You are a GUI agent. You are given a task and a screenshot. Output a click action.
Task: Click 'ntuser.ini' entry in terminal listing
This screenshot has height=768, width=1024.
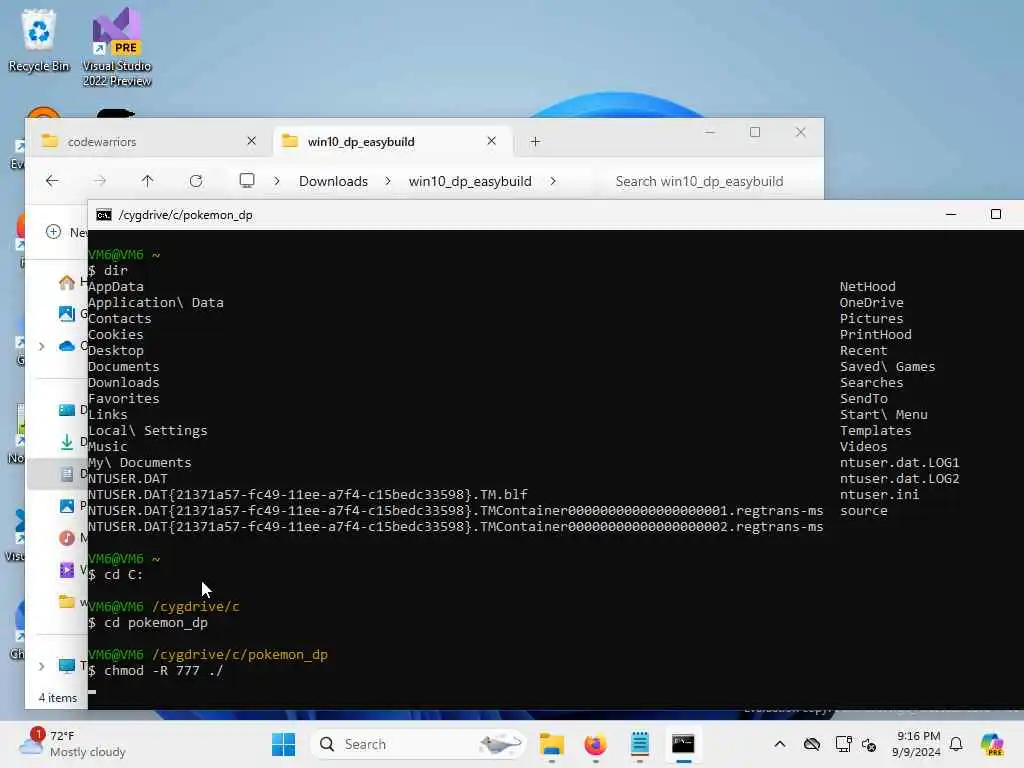coord(879,495)
